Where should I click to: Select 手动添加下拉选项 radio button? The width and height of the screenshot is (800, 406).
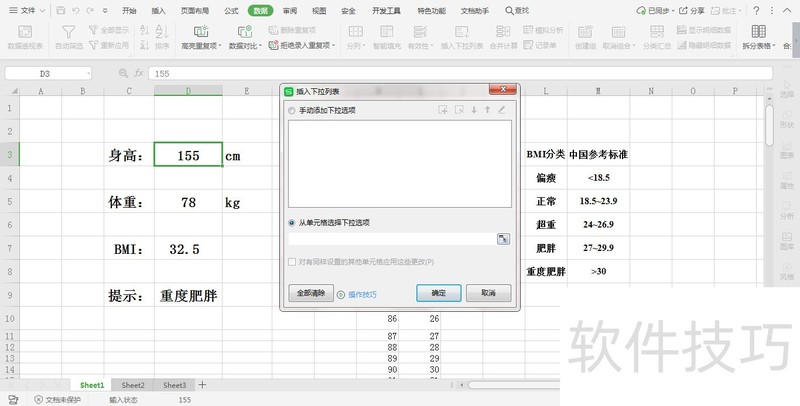tap(291, 110)
